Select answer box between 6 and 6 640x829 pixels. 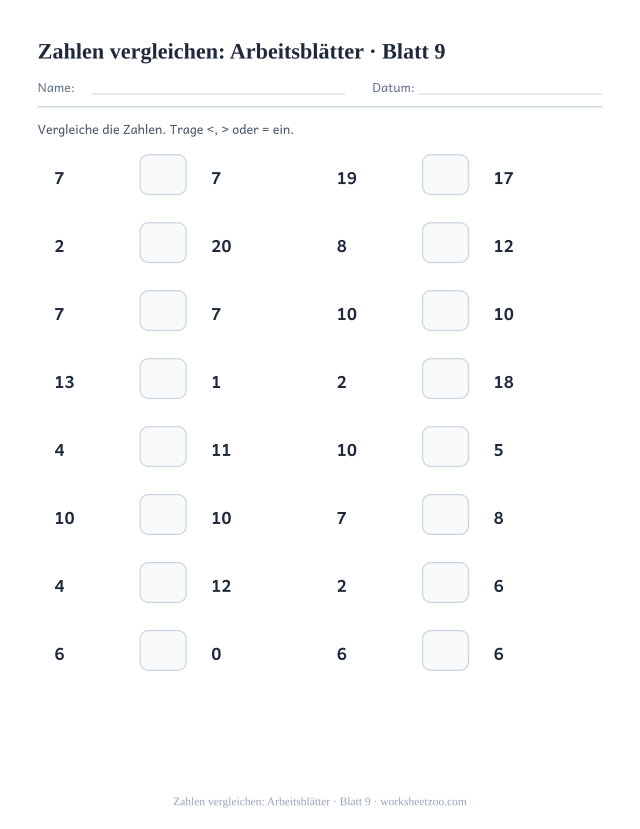click(x=445, y=650)
